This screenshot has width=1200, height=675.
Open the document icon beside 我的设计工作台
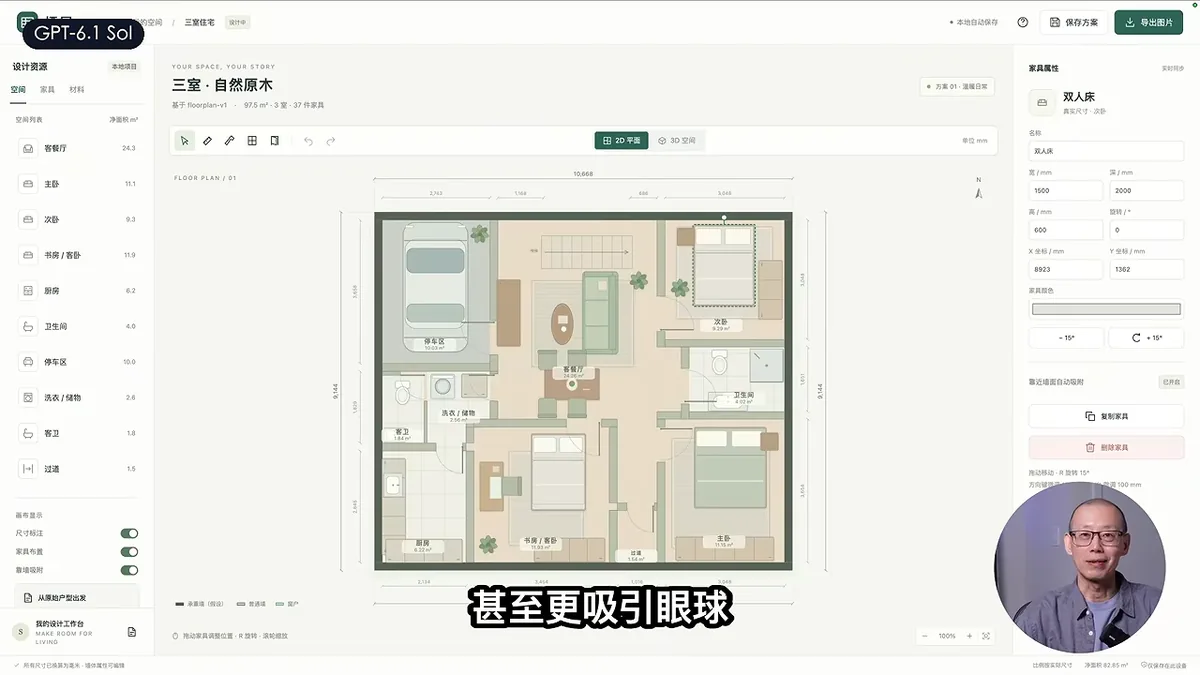(x=132, y=632)
